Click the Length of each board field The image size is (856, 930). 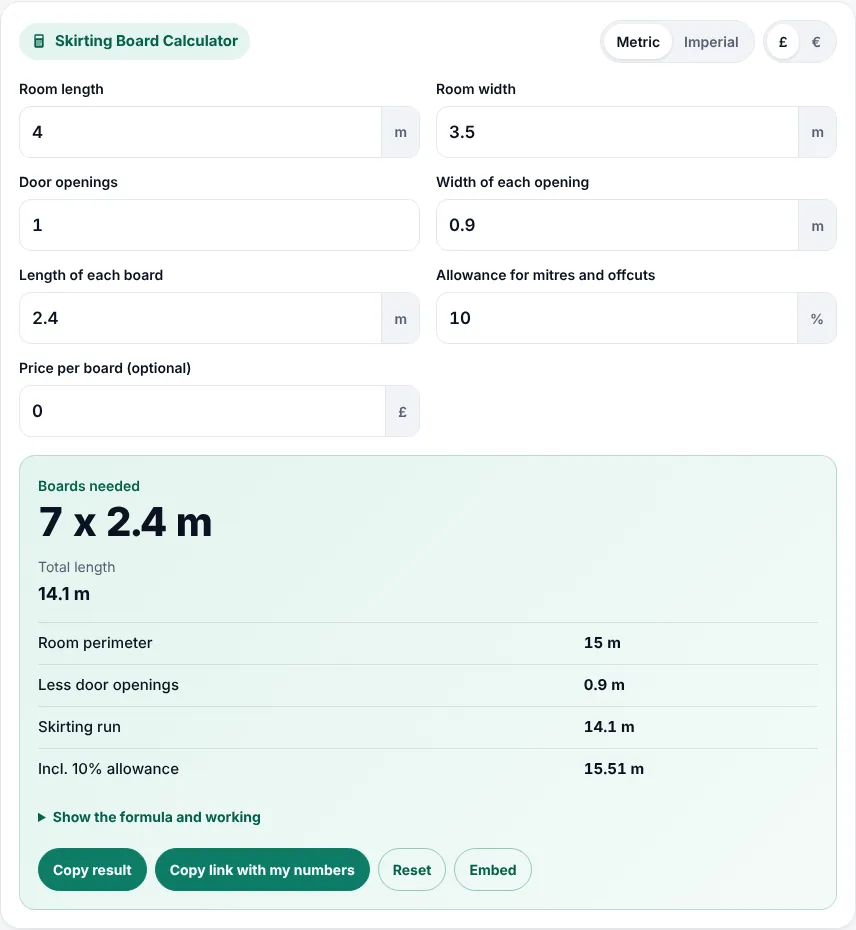[x=201, y=319]
